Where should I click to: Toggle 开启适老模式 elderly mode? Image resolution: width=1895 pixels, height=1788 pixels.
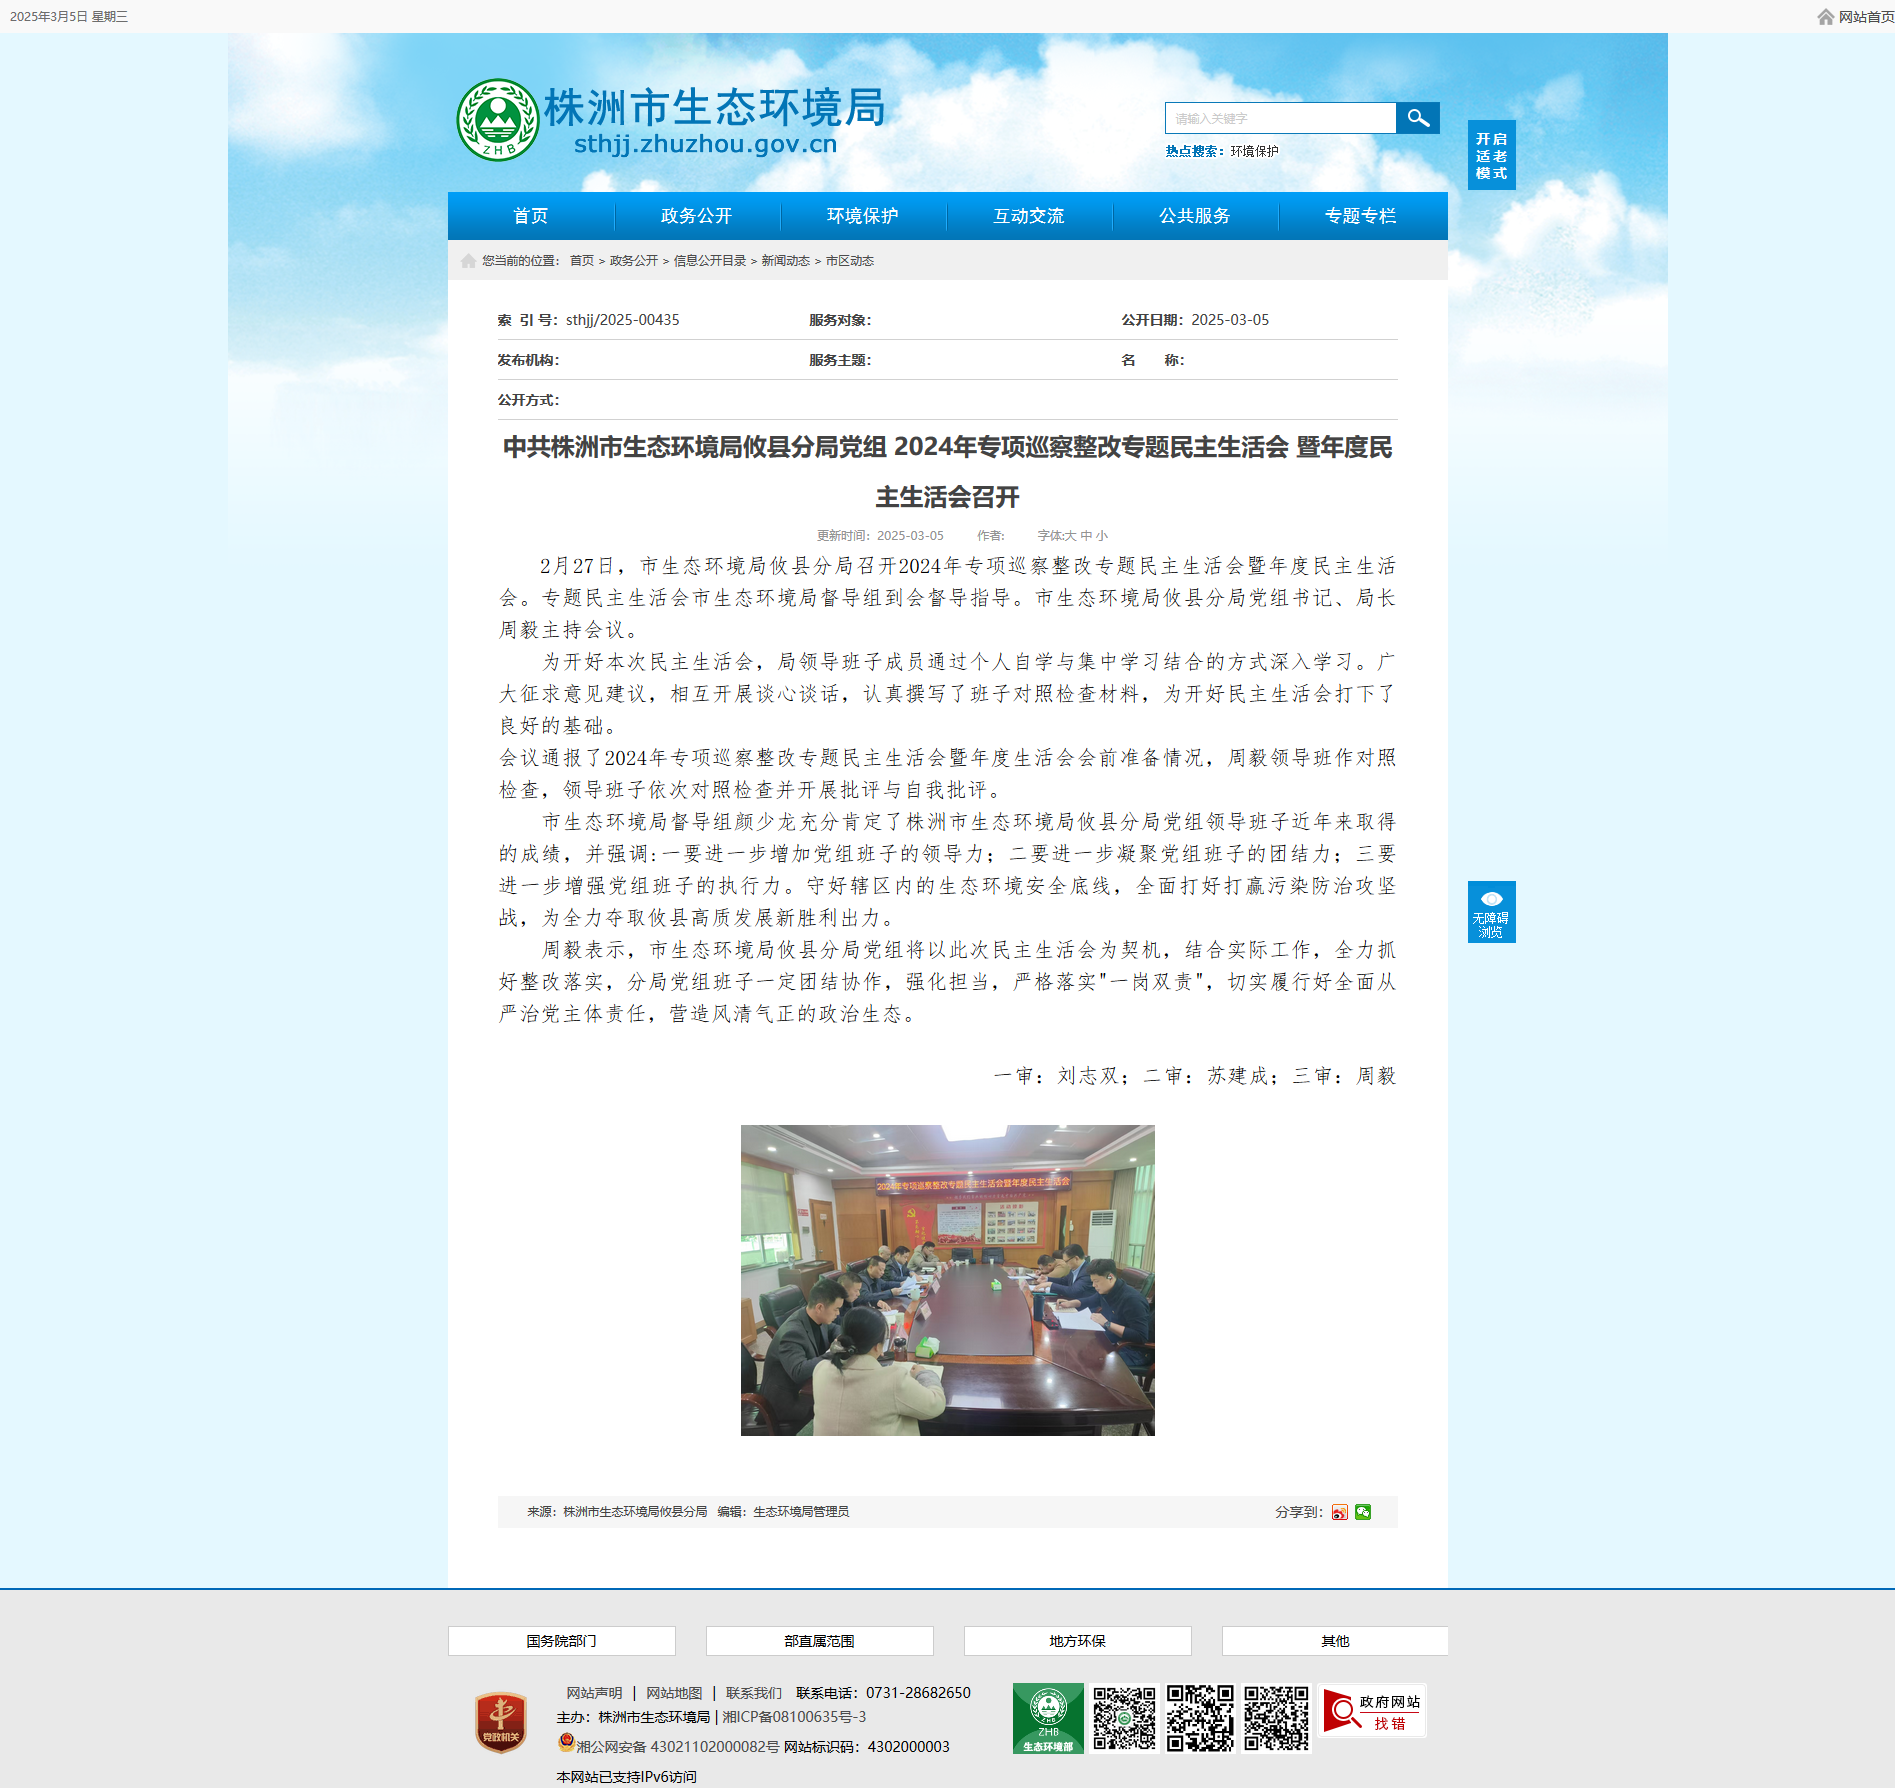(1491, 155)
